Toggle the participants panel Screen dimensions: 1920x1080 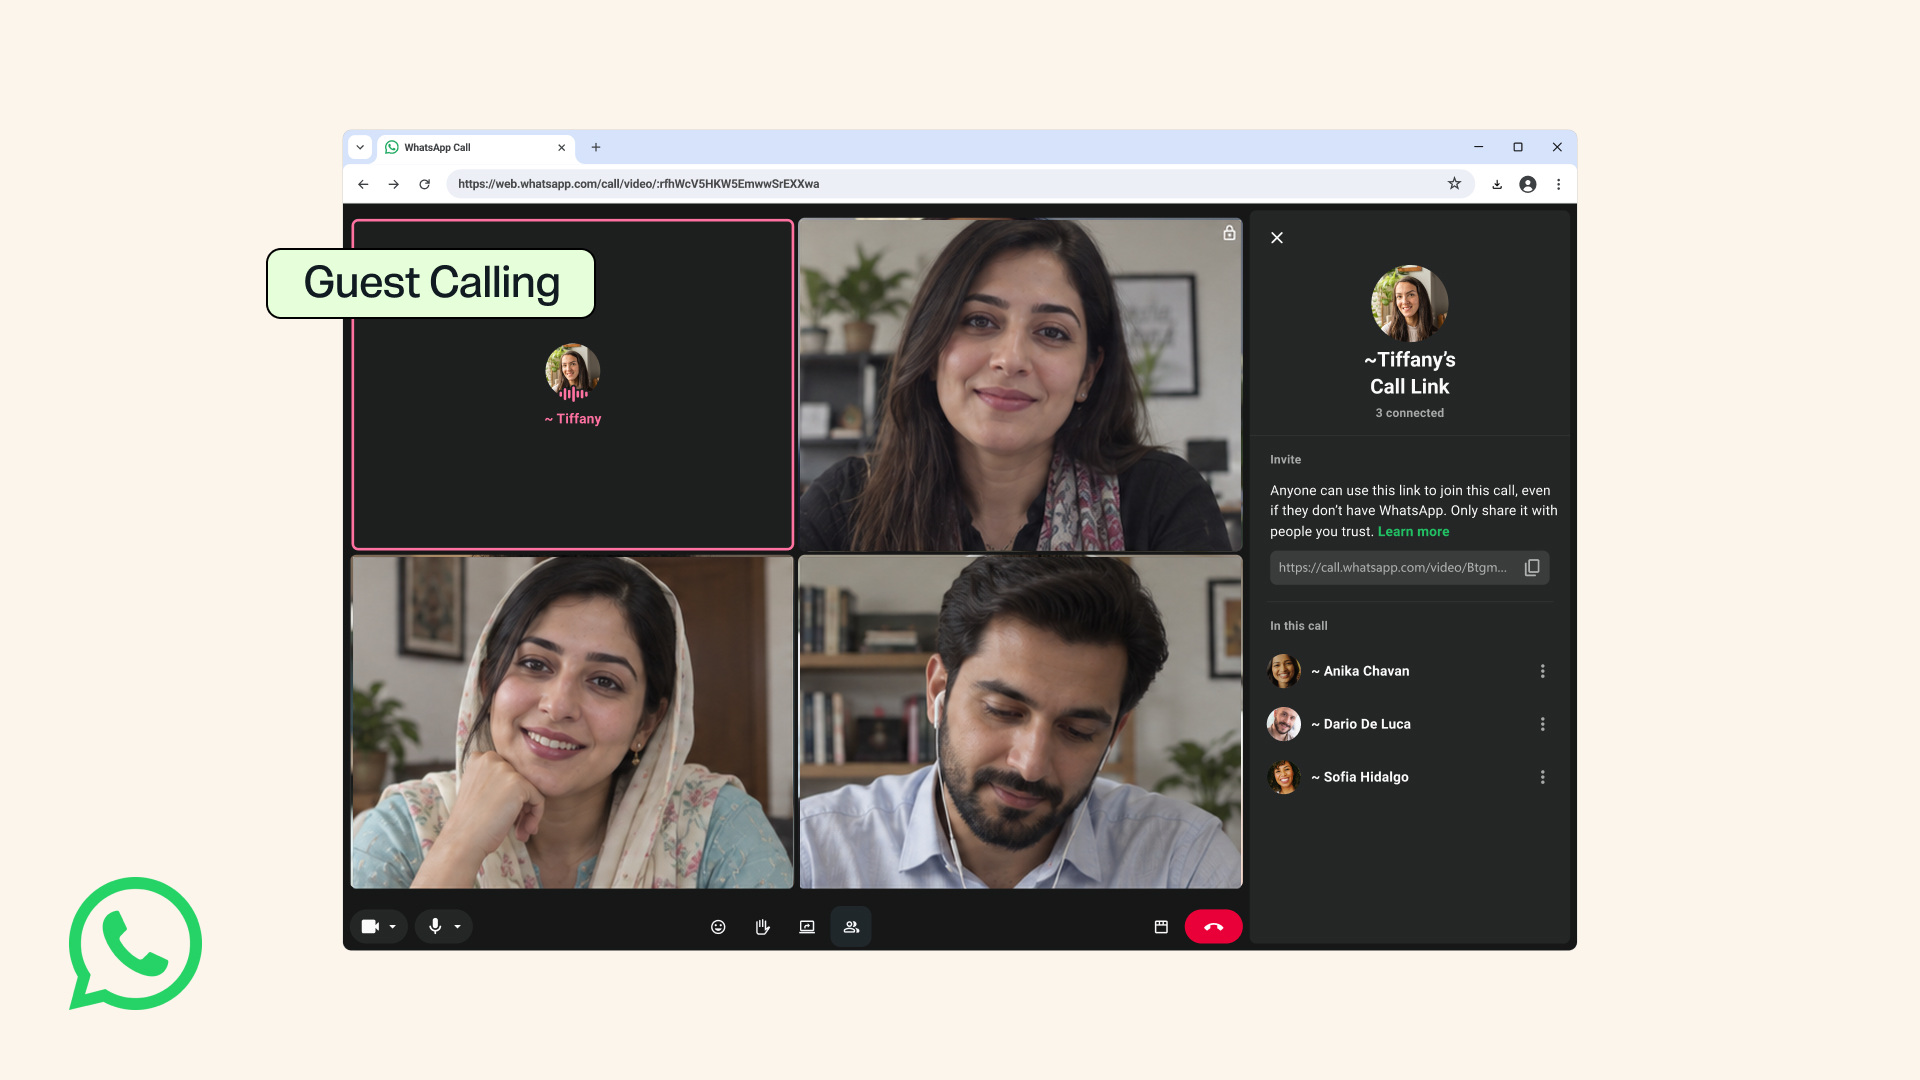pyautogui.click(x=851, y=927)
